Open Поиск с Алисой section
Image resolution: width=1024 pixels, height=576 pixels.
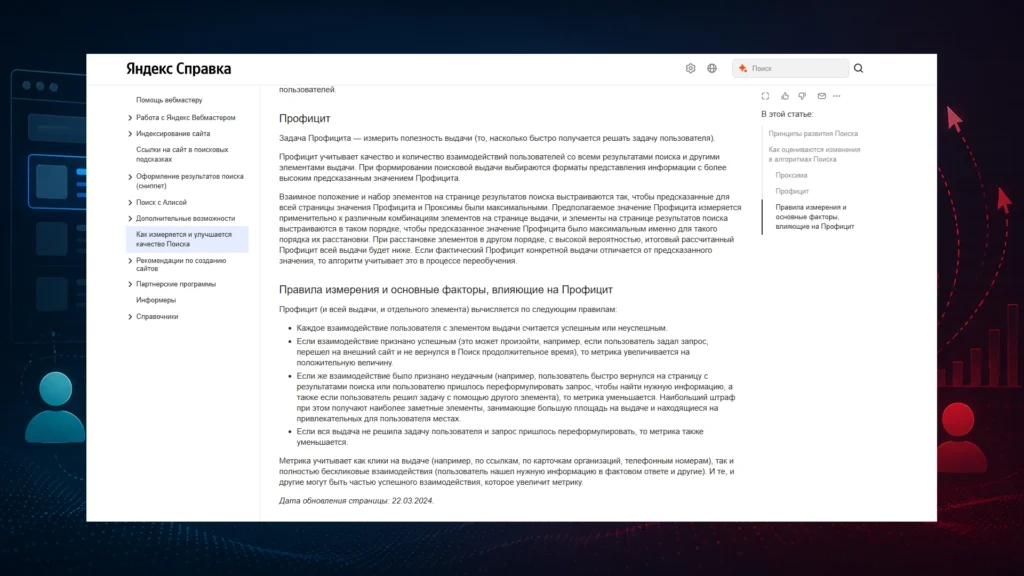click(161, 202)
